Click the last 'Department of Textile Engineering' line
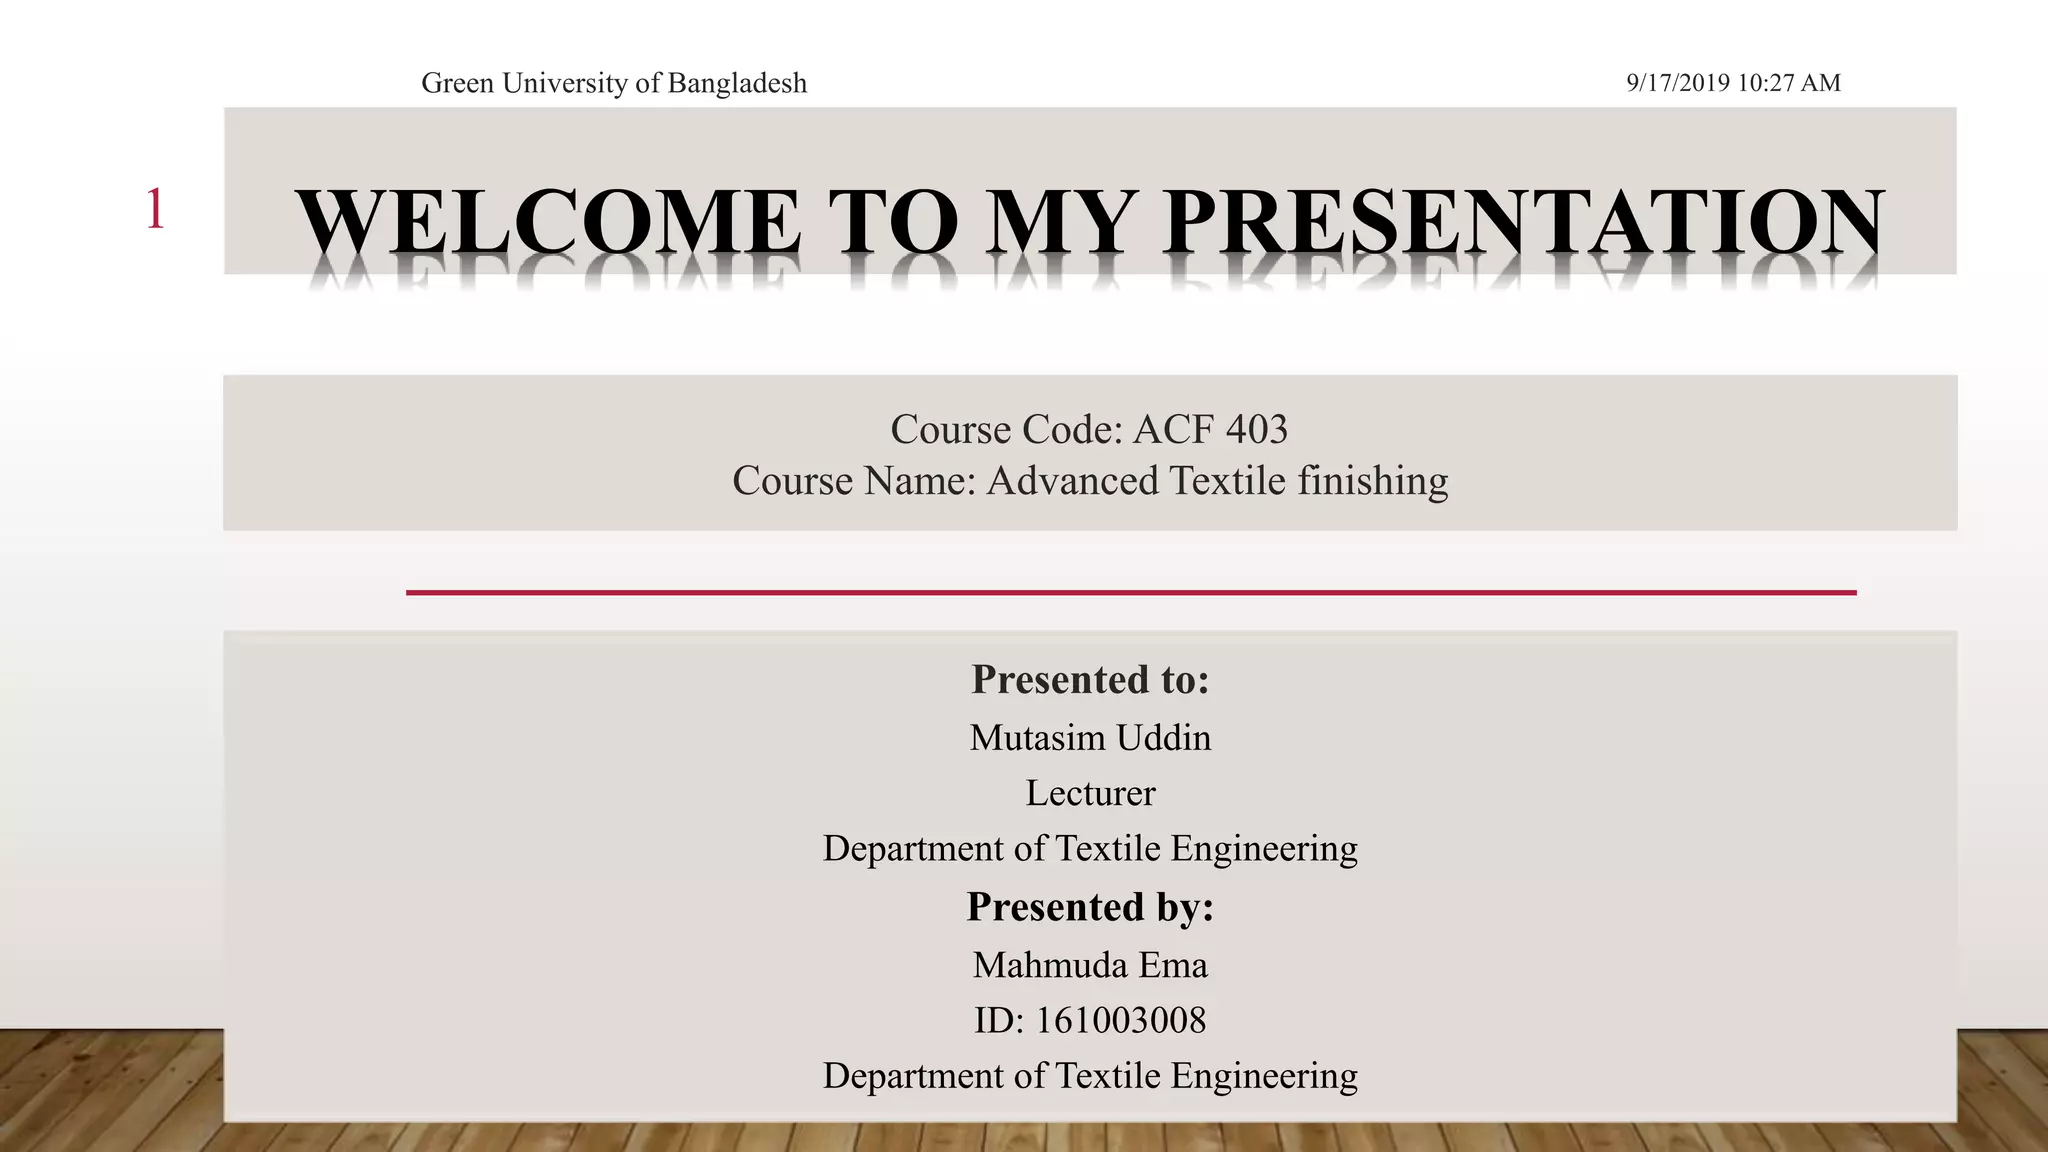Viewport: 2048px width, 1152px height. pos(1090,1076)
